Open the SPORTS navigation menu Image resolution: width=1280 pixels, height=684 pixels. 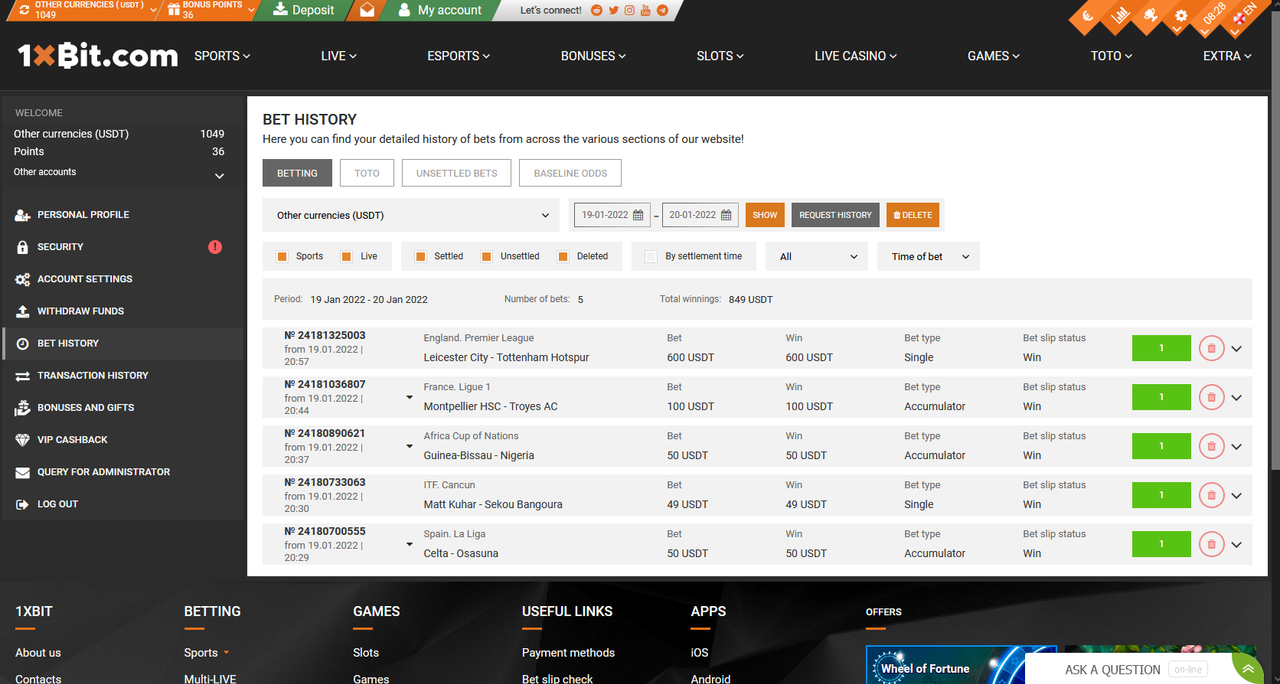222,56
